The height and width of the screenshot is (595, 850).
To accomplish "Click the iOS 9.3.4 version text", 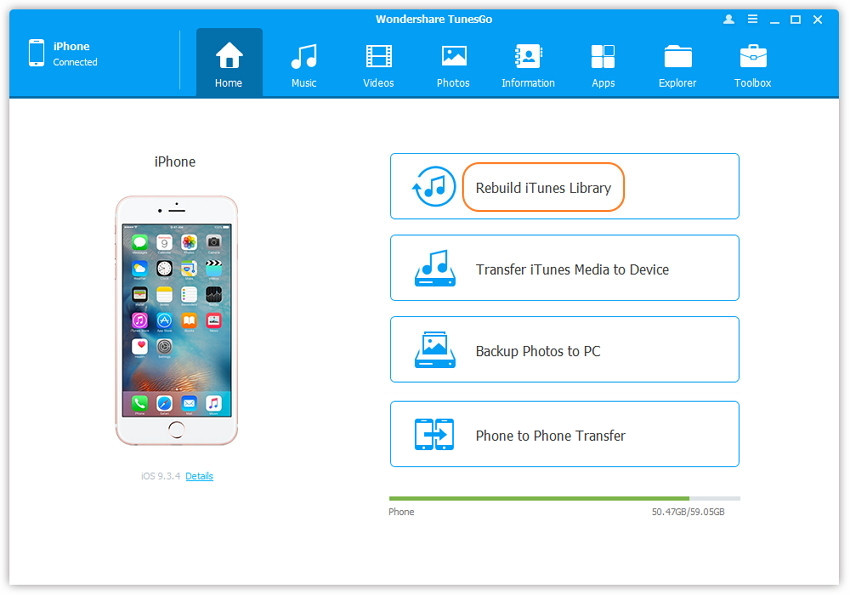I will tap(160, 476).
